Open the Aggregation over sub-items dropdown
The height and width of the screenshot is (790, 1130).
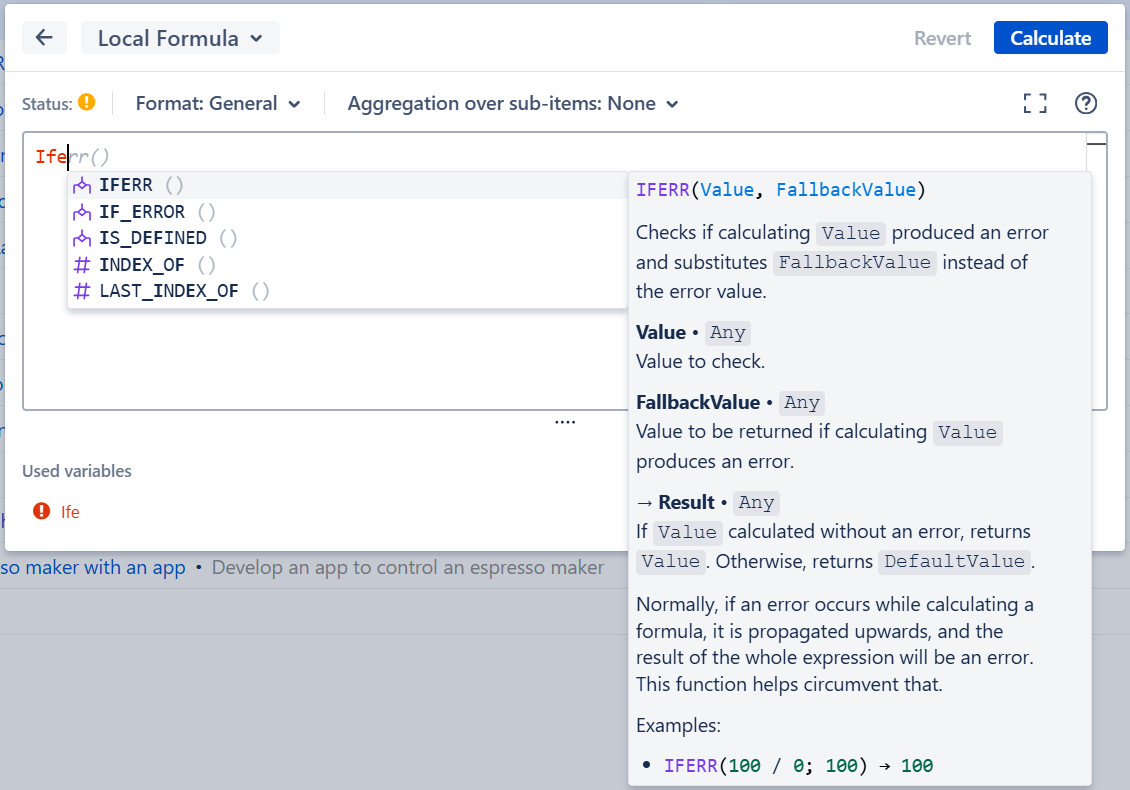pos(512,103)
